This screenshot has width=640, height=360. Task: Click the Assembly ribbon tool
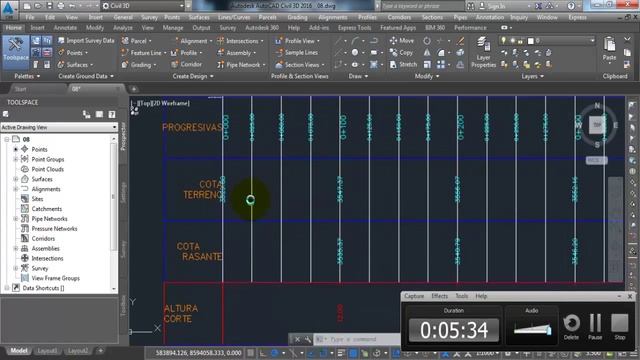tap(236, 53)
